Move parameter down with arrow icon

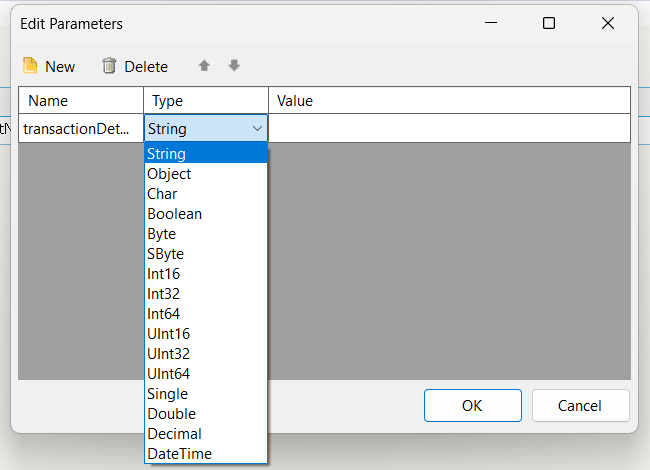pos(234,65)
